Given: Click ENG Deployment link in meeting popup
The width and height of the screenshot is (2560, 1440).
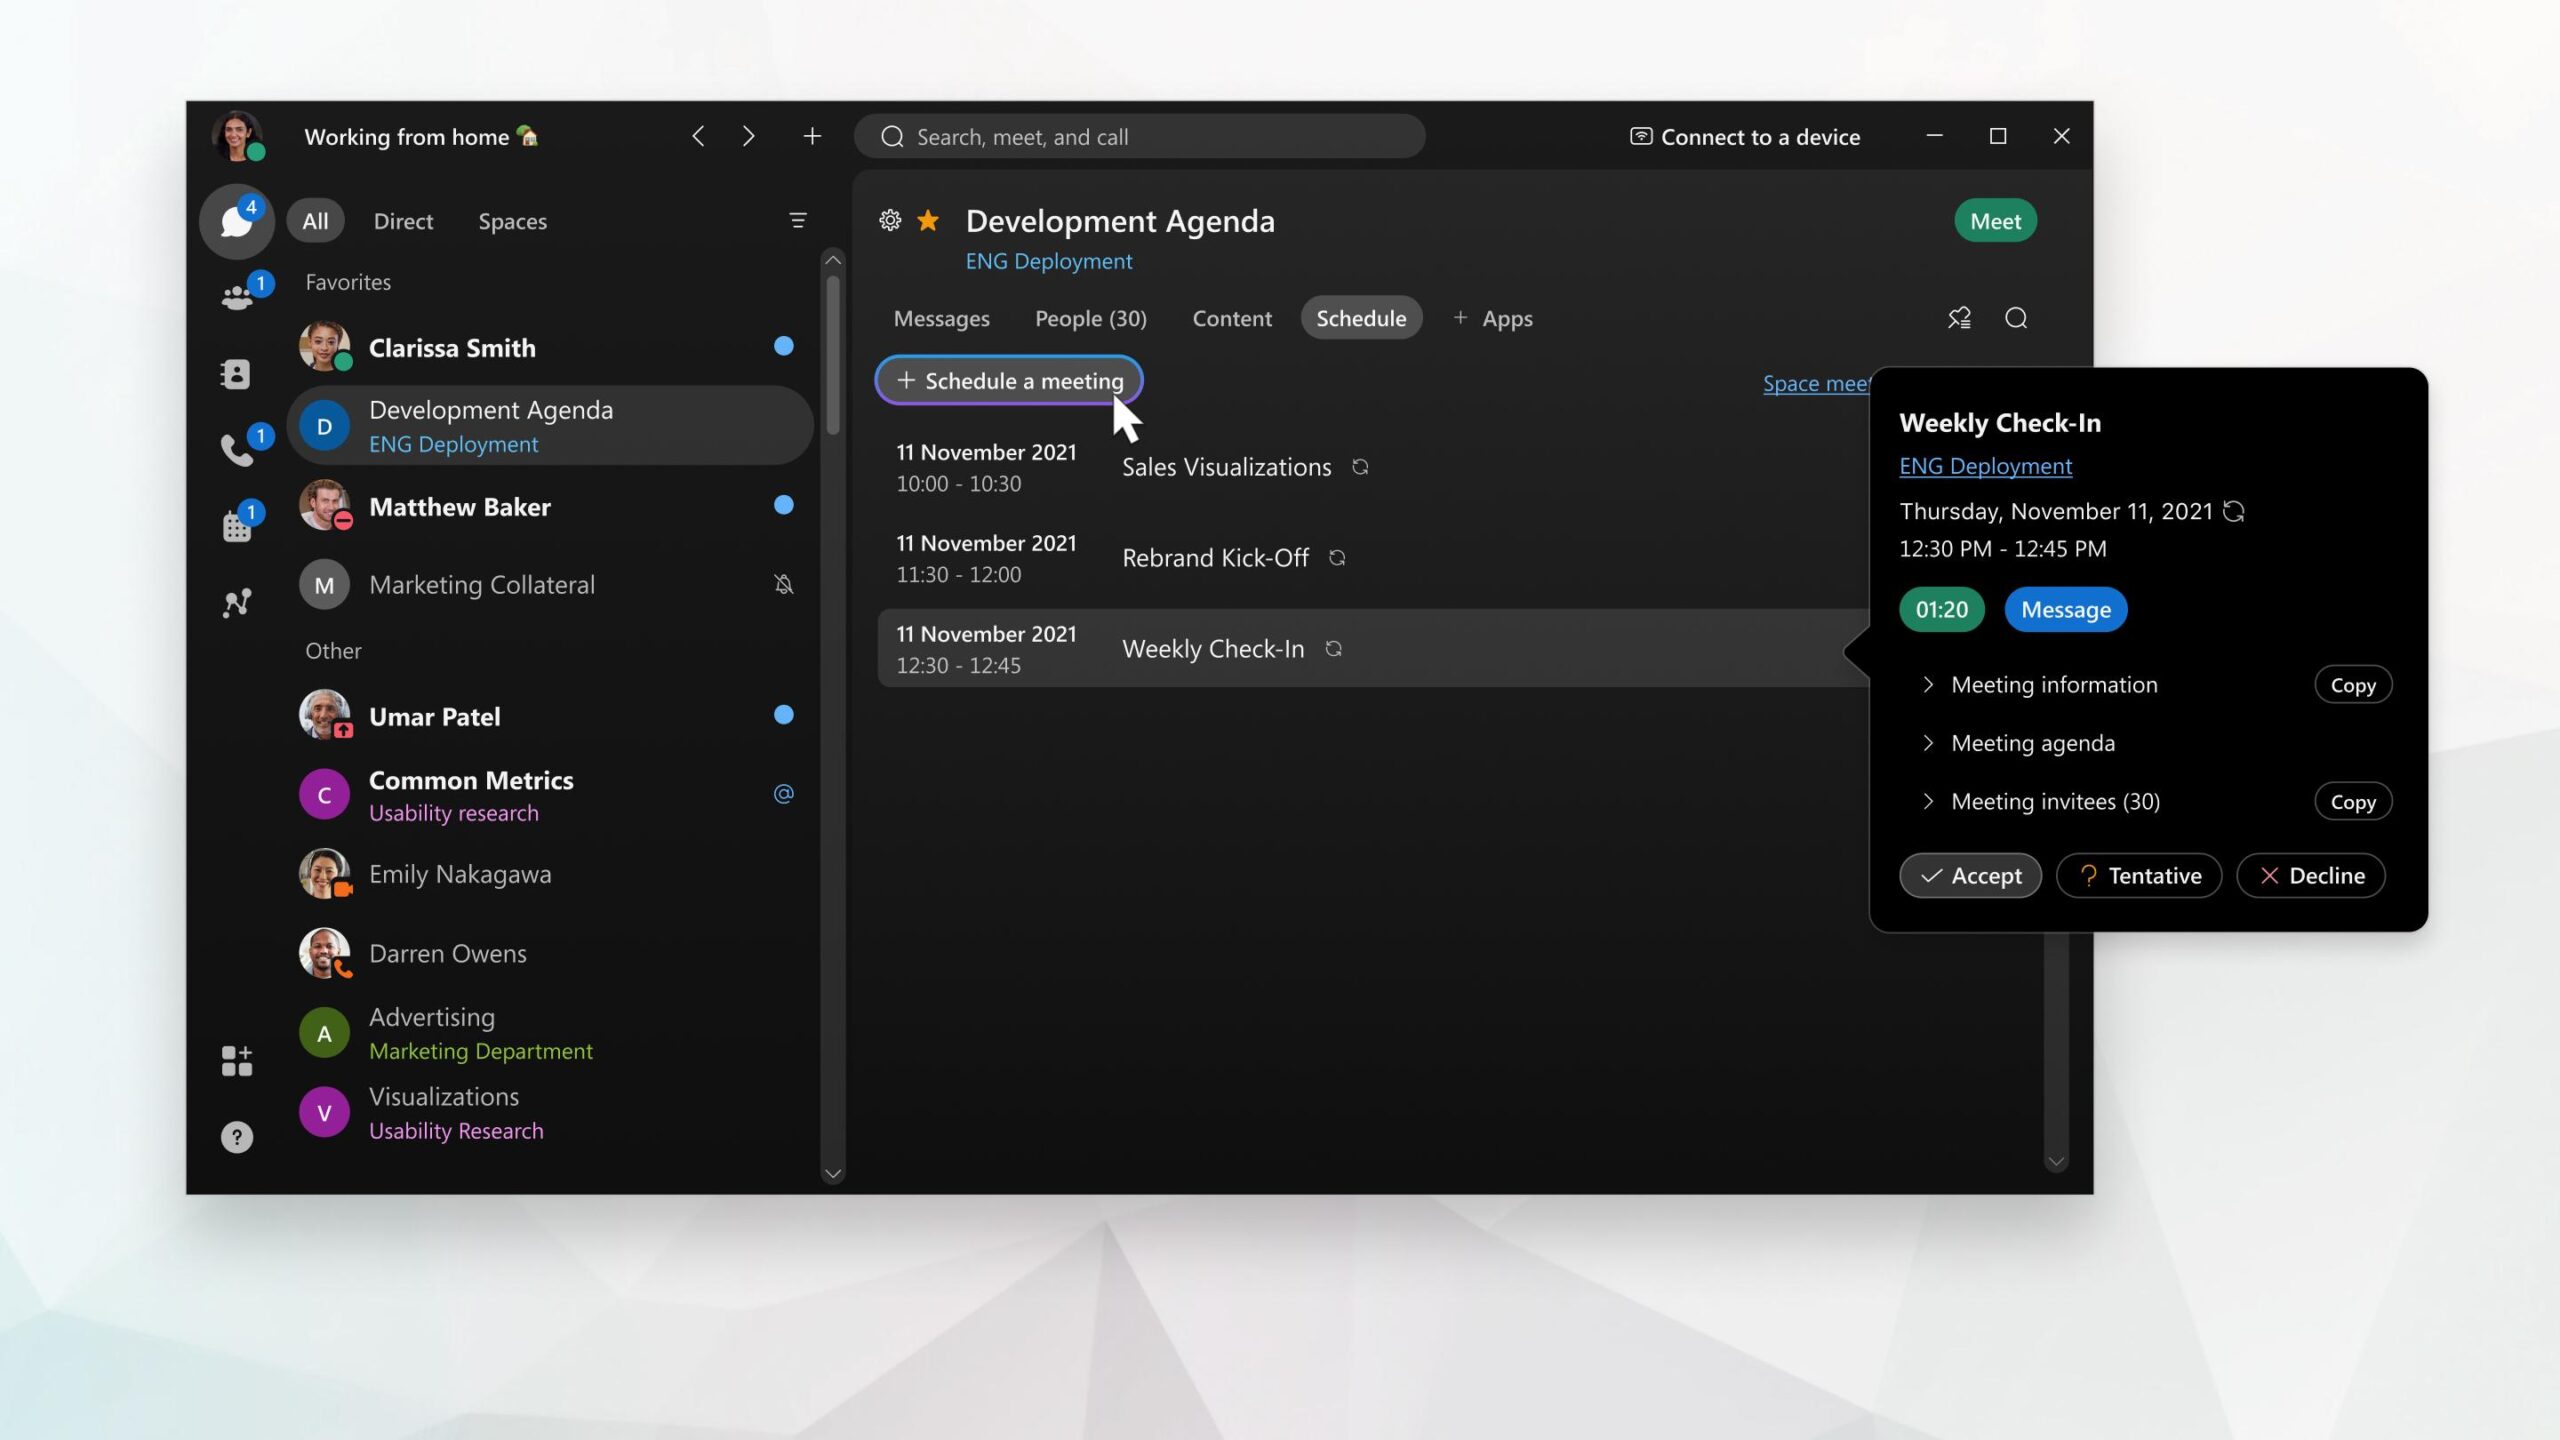Looking at the screenshot, I should [x=1985, y=466].
